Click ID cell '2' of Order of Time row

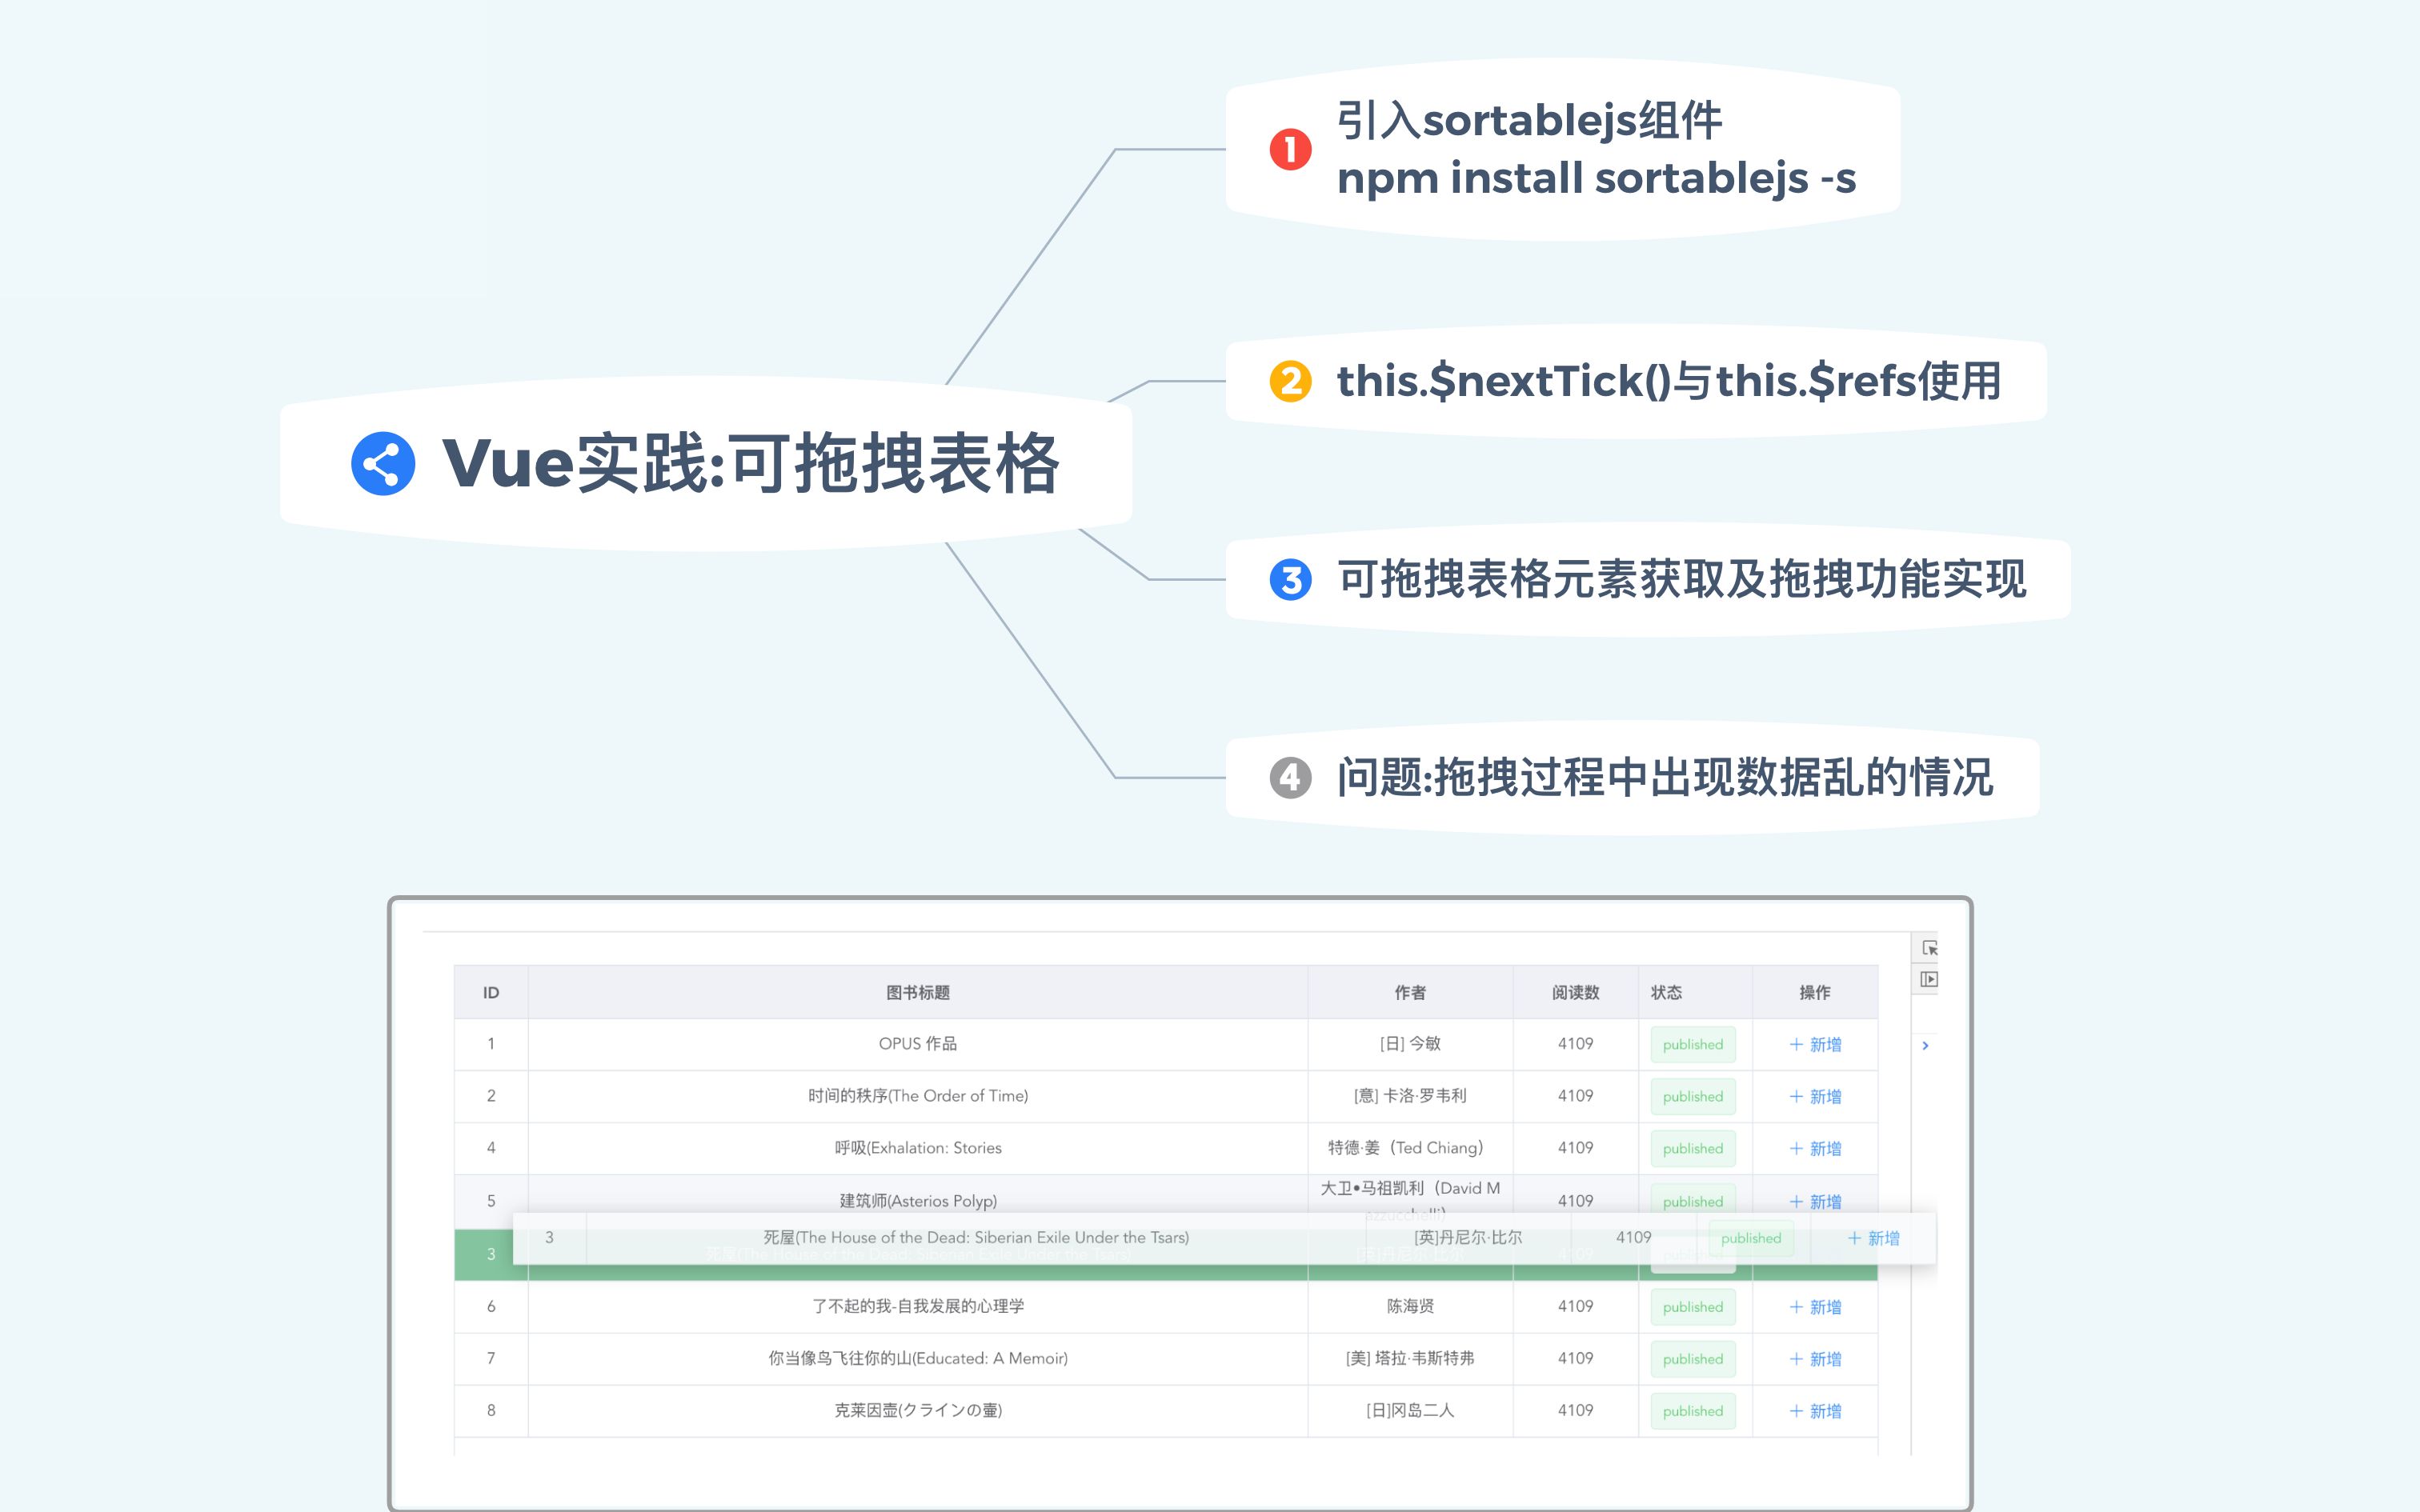tap(491, 1095)
